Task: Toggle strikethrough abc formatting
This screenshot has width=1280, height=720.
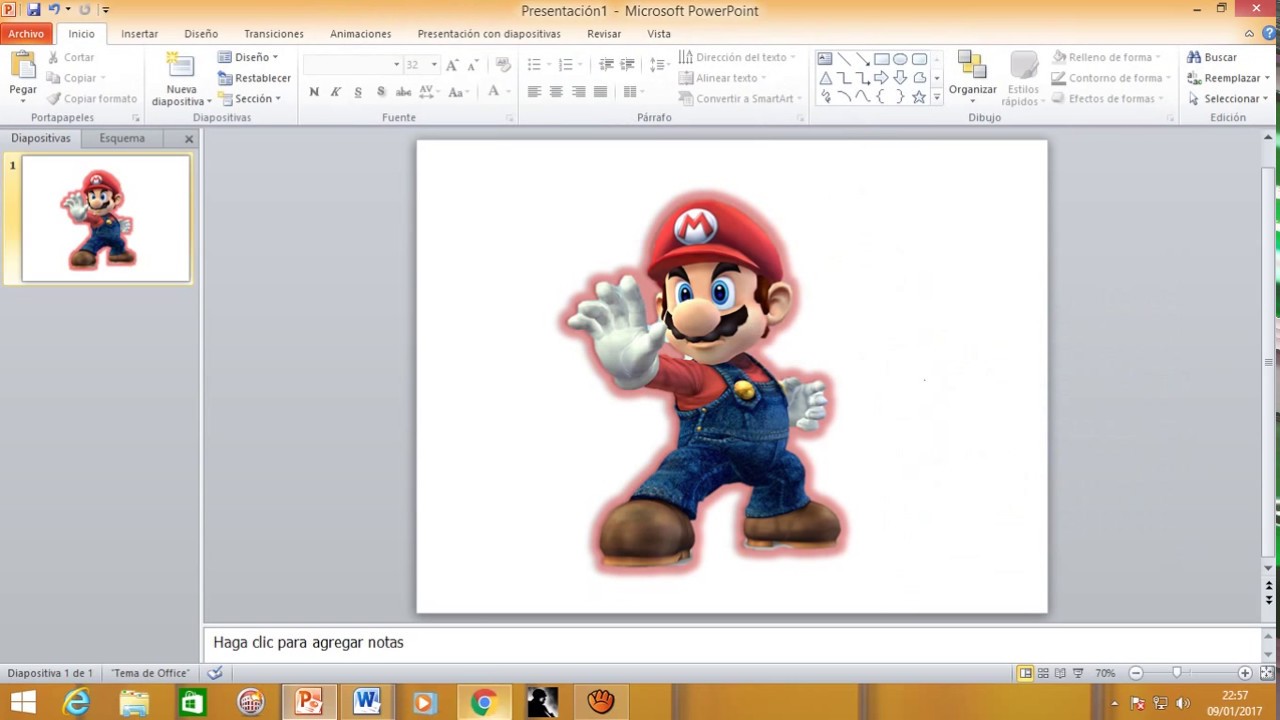Action: (x=403, y=92)
